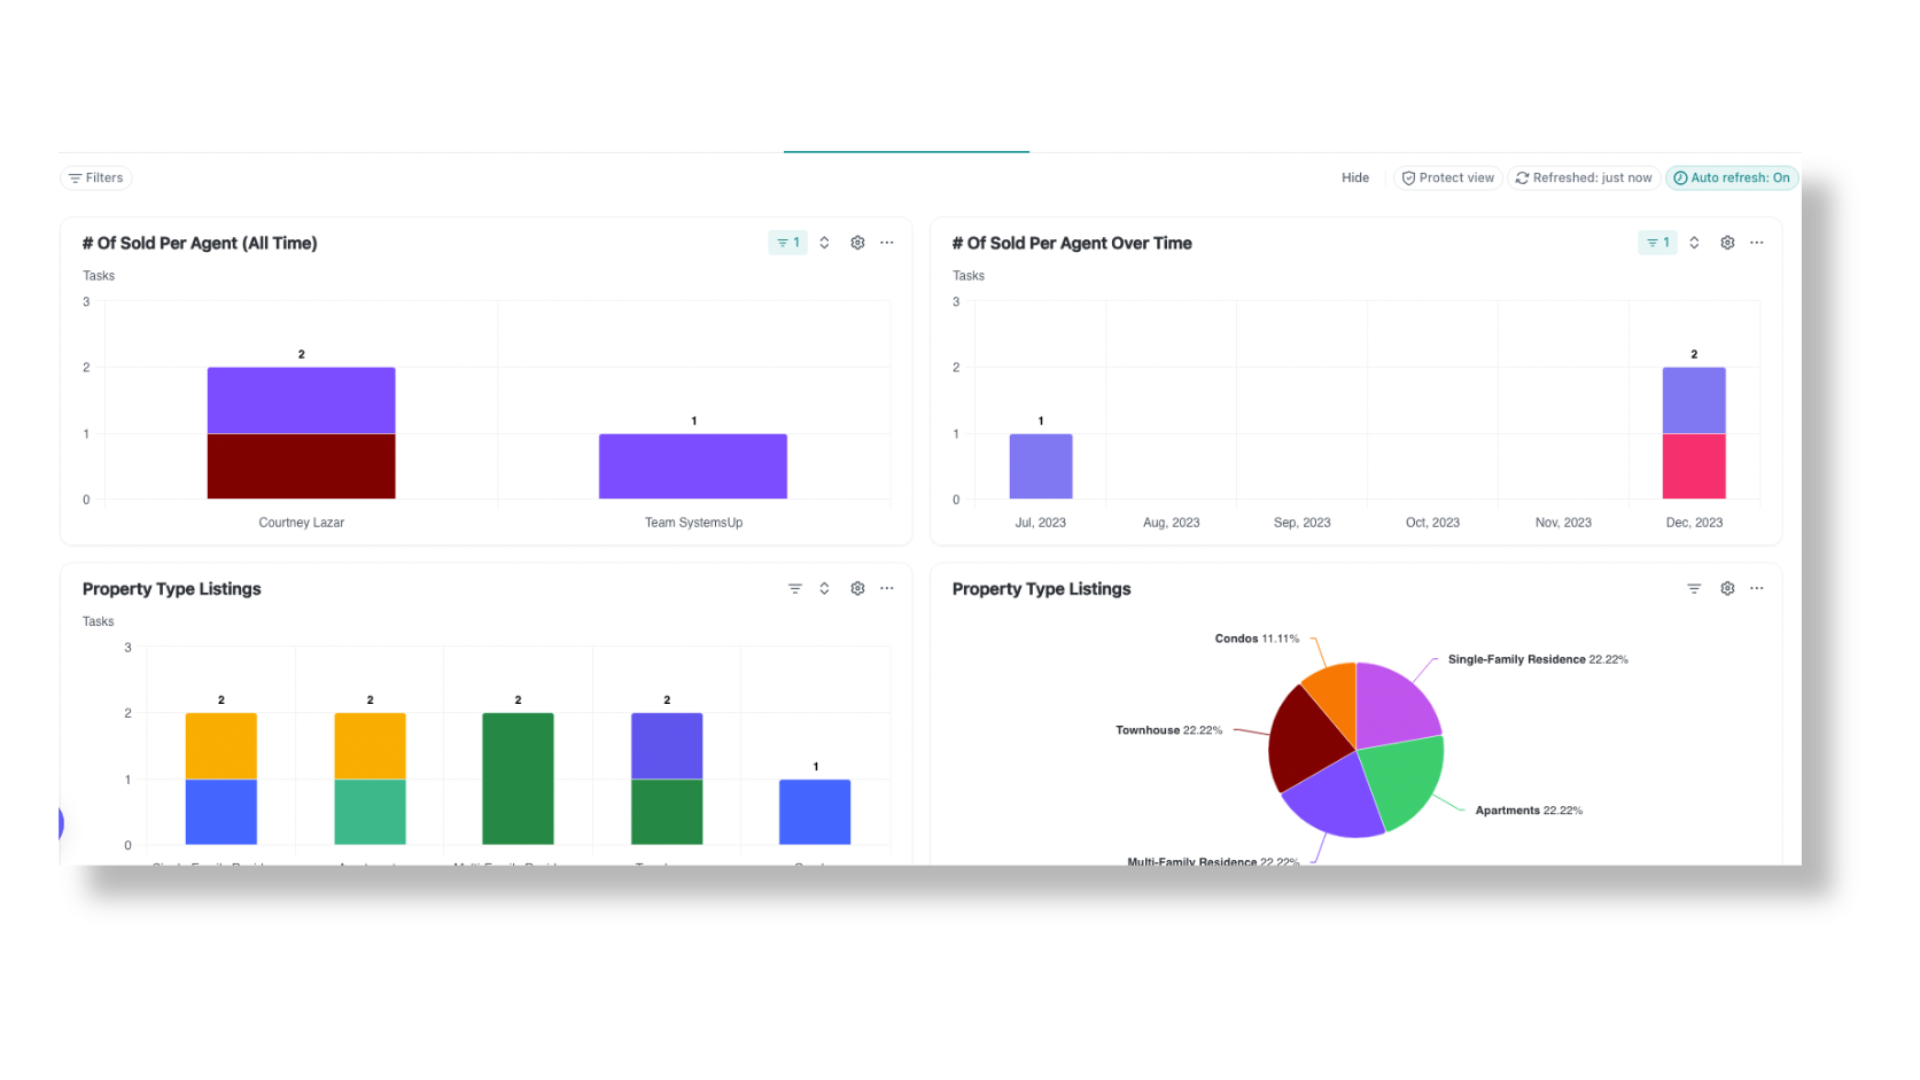Viewport: 1920px width, 1080px height.
Task: Click the filter icon on Property Type Listings pie chart
Action: point(1695,588)
